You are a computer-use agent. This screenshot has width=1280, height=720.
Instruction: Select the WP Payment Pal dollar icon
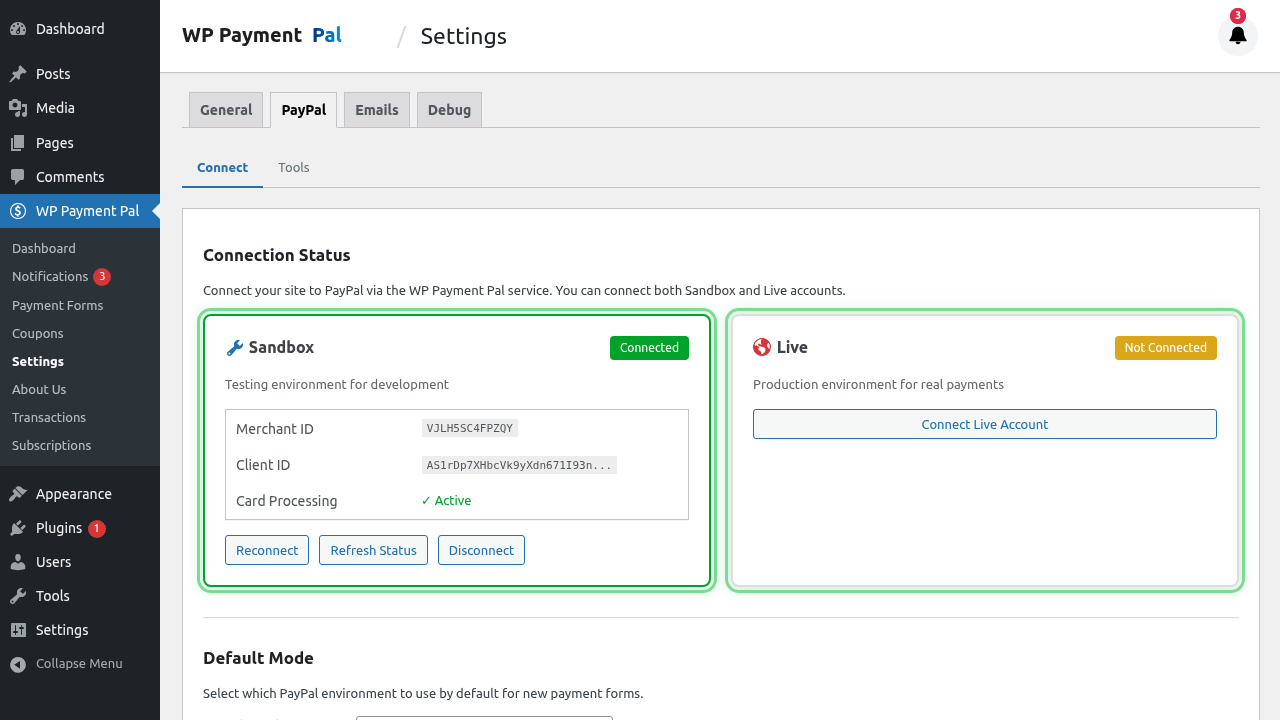[17, 211]
